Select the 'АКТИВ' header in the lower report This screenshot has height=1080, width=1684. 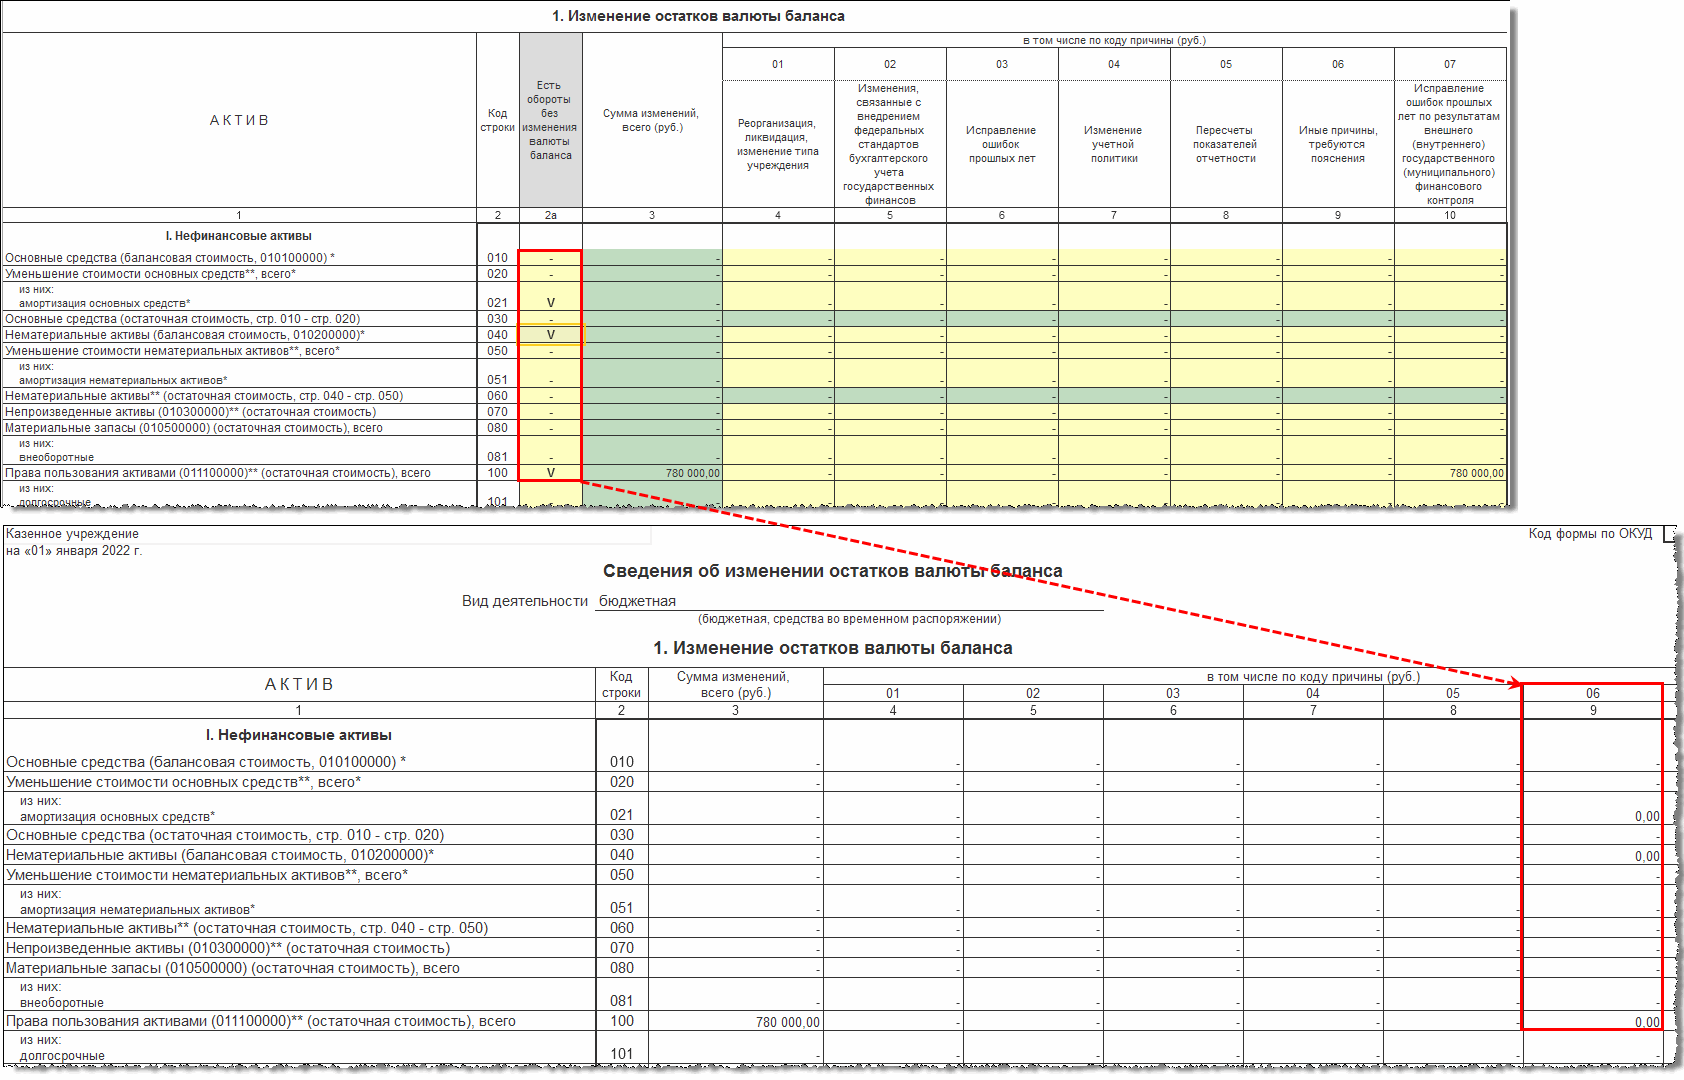click(299, 684)
